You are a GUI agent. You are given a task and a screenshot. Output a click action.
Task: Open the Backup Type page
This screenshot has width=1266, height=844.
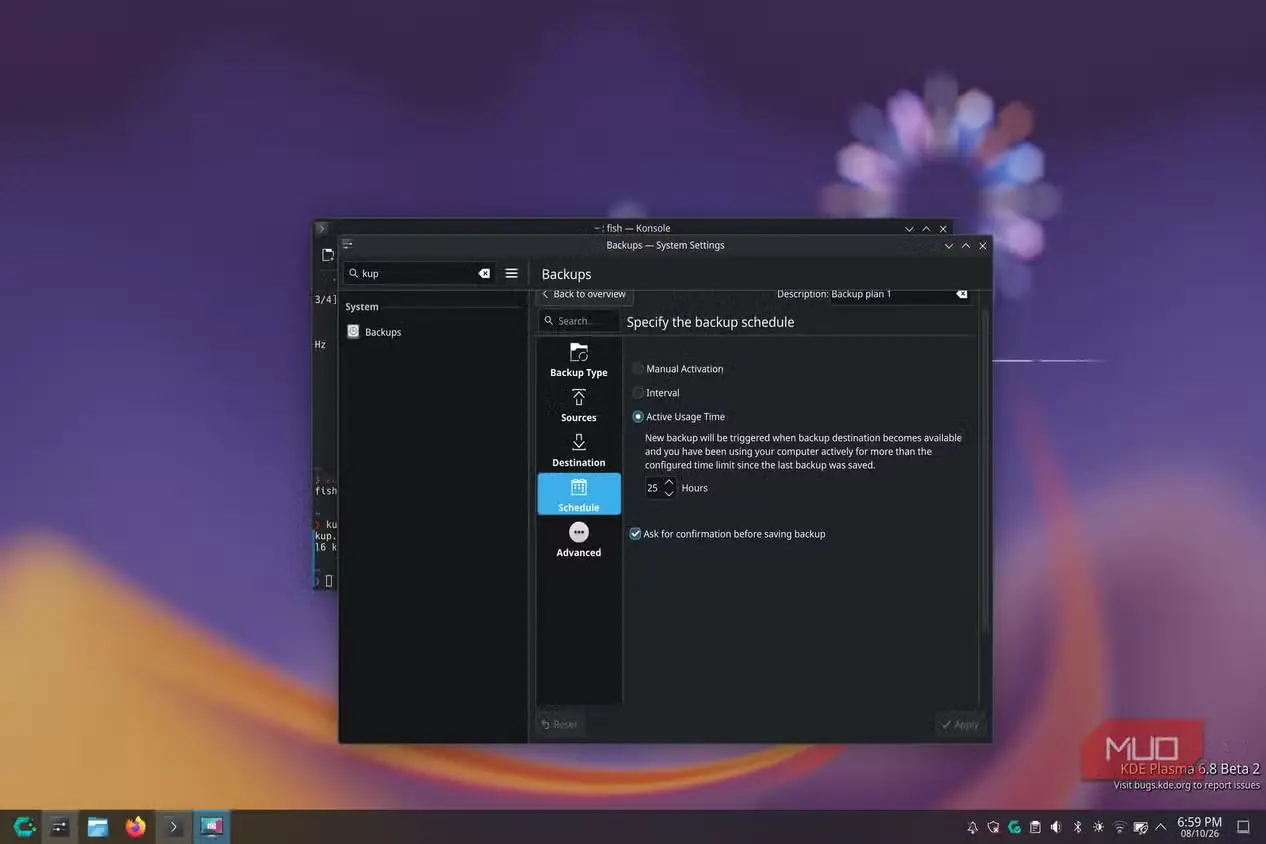coord(578,360)
